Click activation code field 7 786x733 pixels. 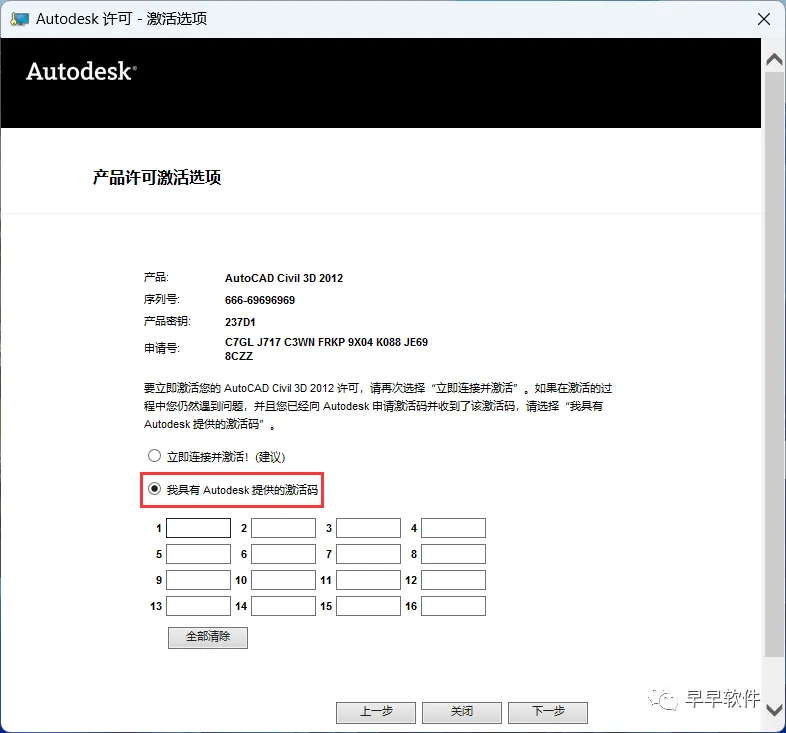368,554
